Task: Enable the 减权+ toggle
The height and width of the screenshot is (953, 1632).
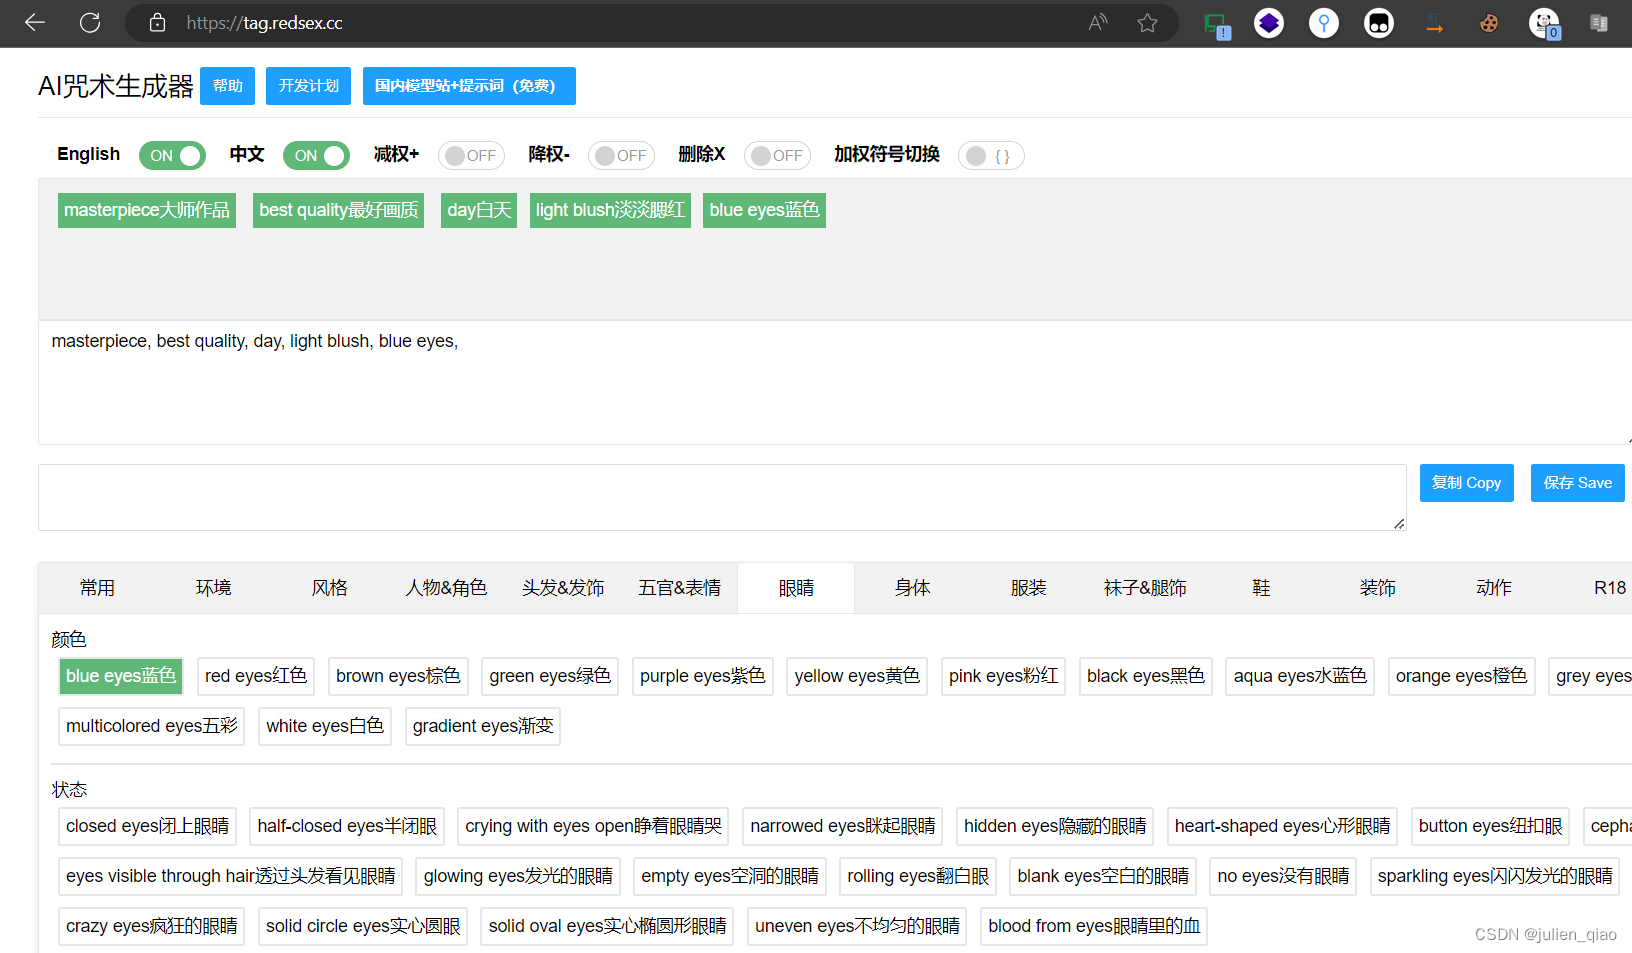Action: [471, 155]
